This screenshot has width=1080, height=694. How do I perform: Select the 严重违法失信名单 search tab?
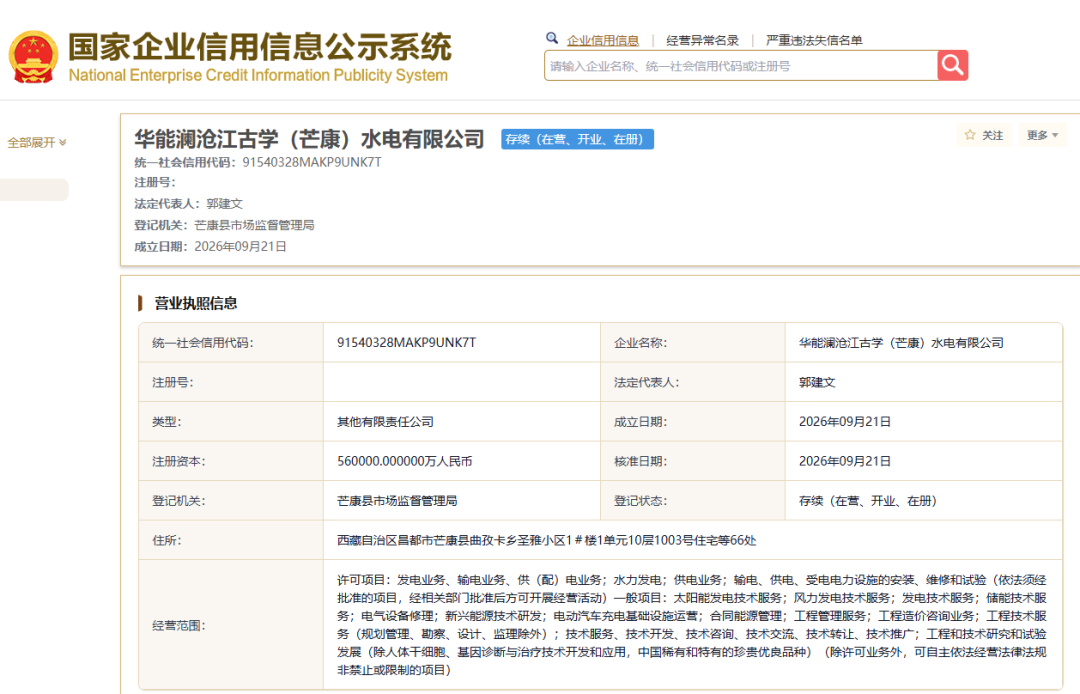pos(814,41)
